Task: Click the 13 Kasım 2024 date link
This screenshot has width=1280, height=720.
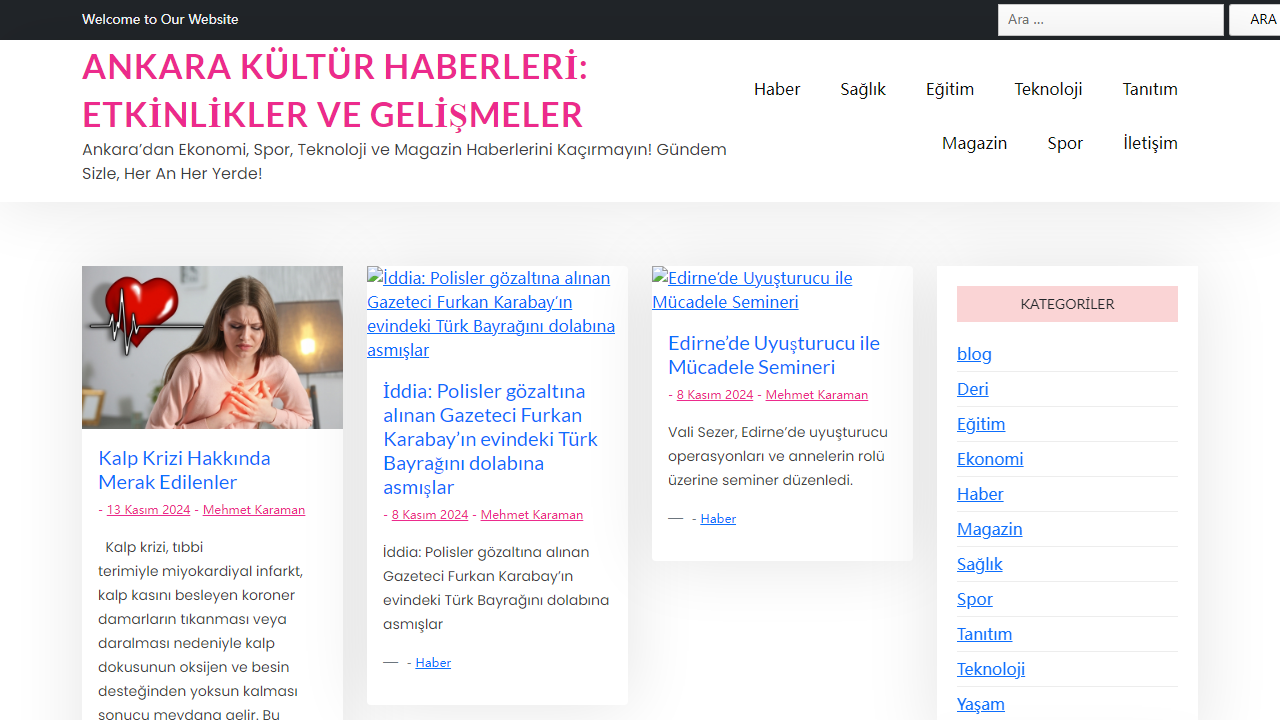Action: [x=148, y=509]
